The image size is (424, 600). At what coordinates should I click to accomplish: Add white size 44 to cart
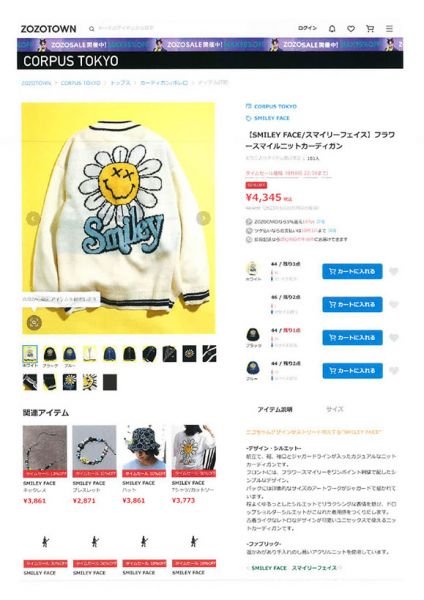pos(352,271)
